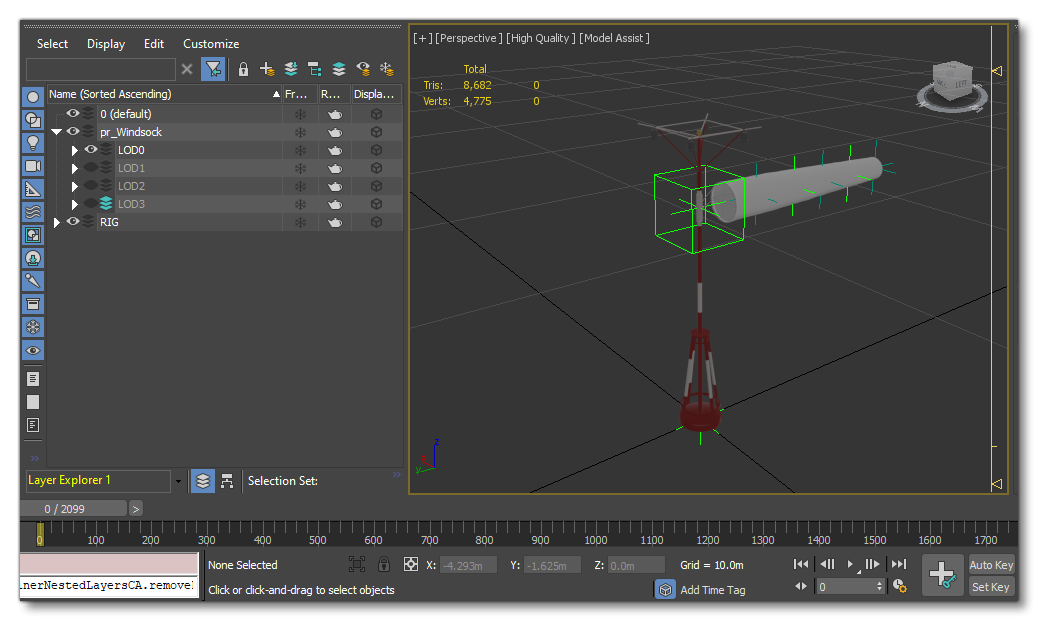
Task: Collapse the pr_Windsock layer tree
Action: click(57, 131)
